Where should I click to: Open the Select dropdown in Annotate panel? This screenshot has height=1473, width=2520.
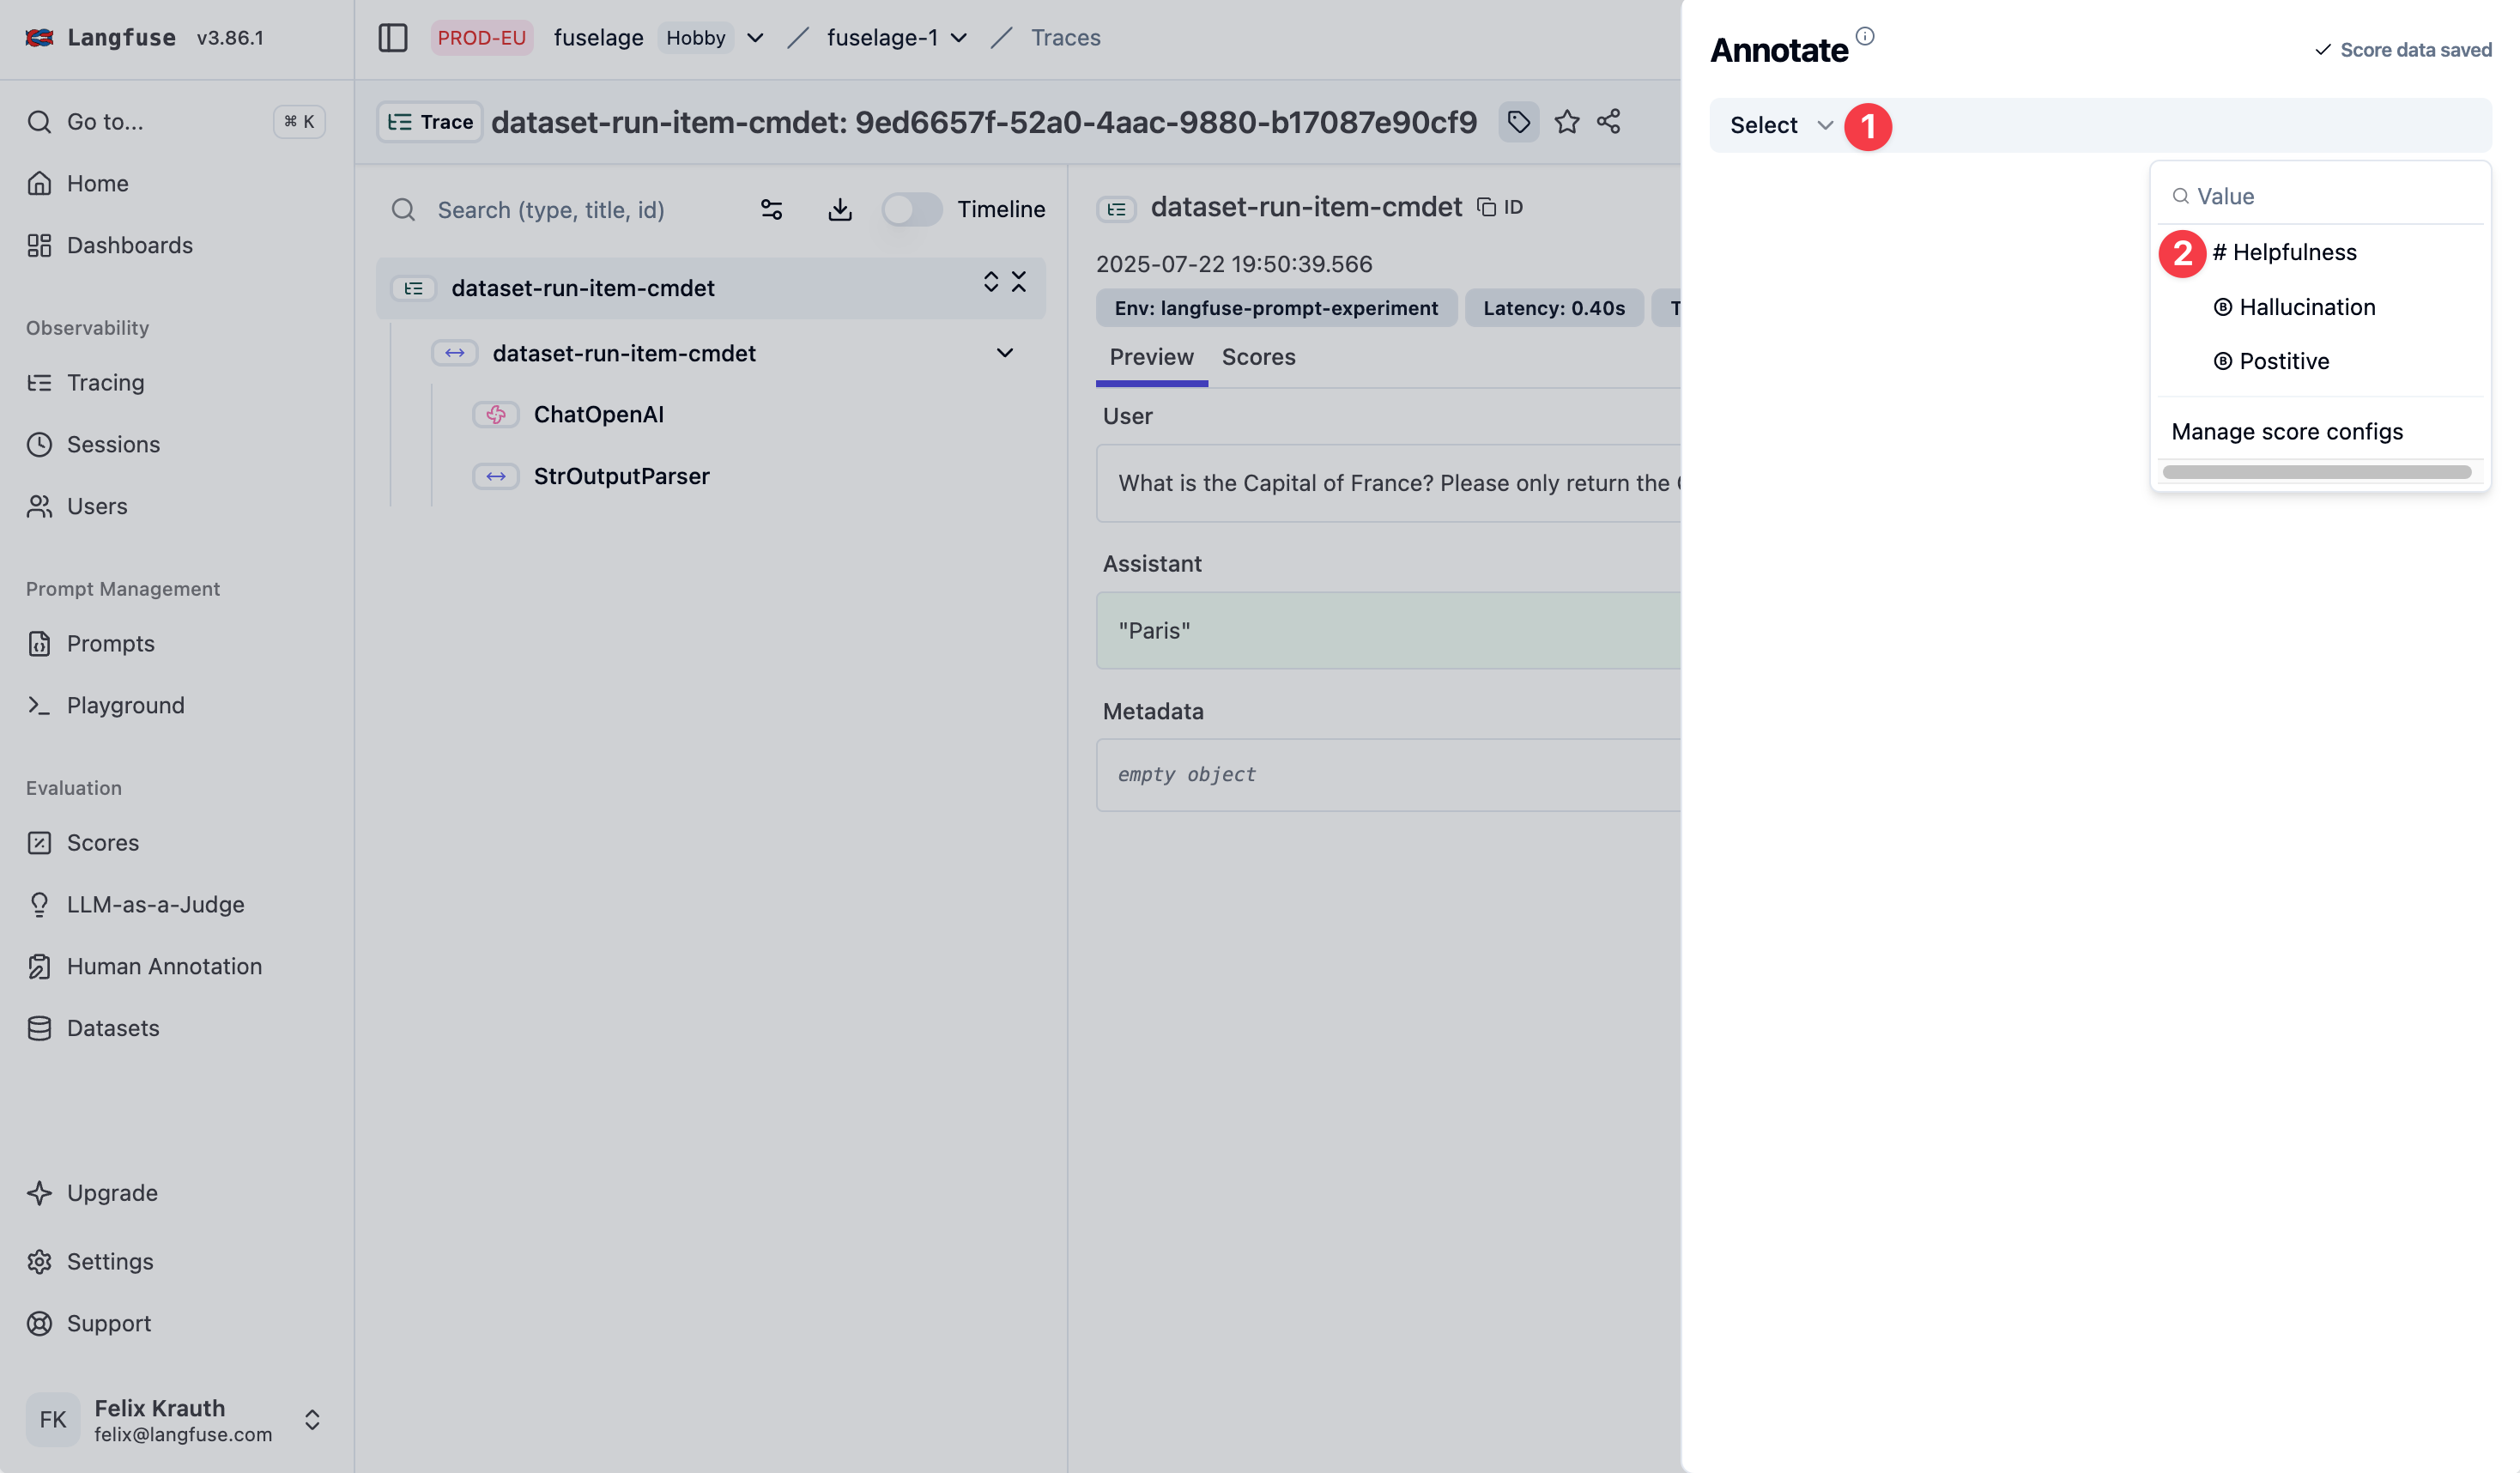[1780, 125]
